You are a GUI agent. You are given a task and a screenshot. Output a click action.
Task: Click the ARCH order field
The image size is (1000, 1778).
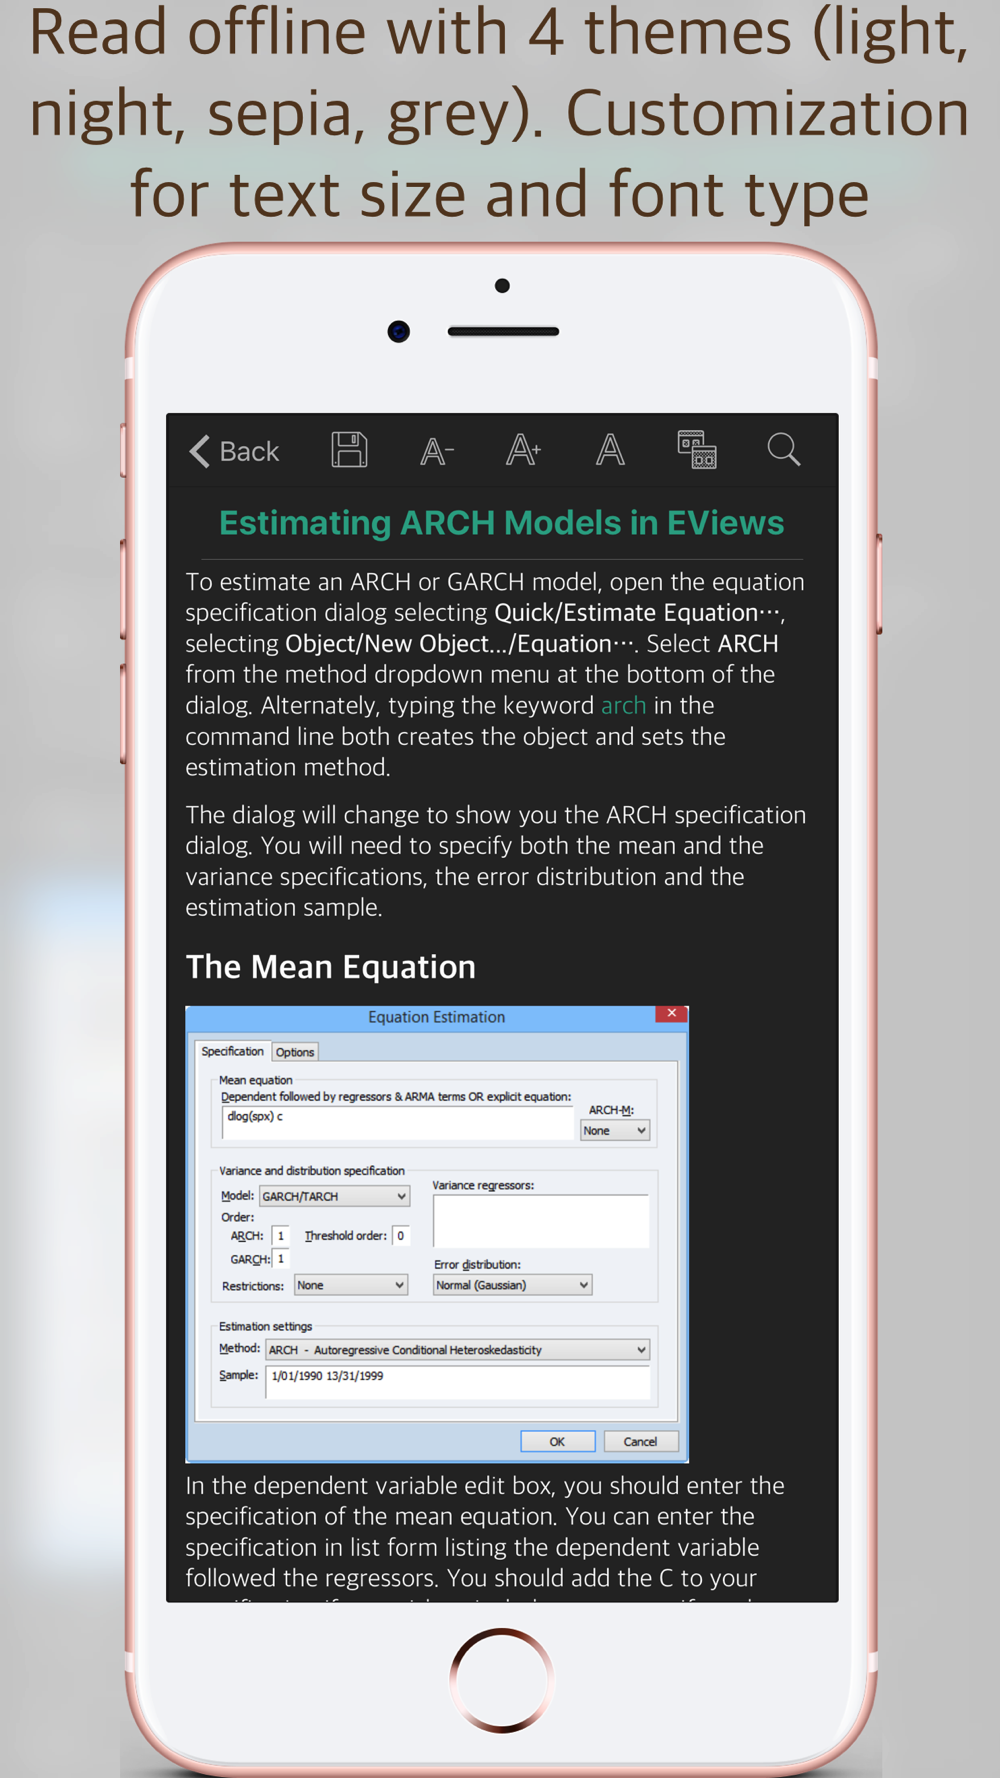tap(281, 1236)
